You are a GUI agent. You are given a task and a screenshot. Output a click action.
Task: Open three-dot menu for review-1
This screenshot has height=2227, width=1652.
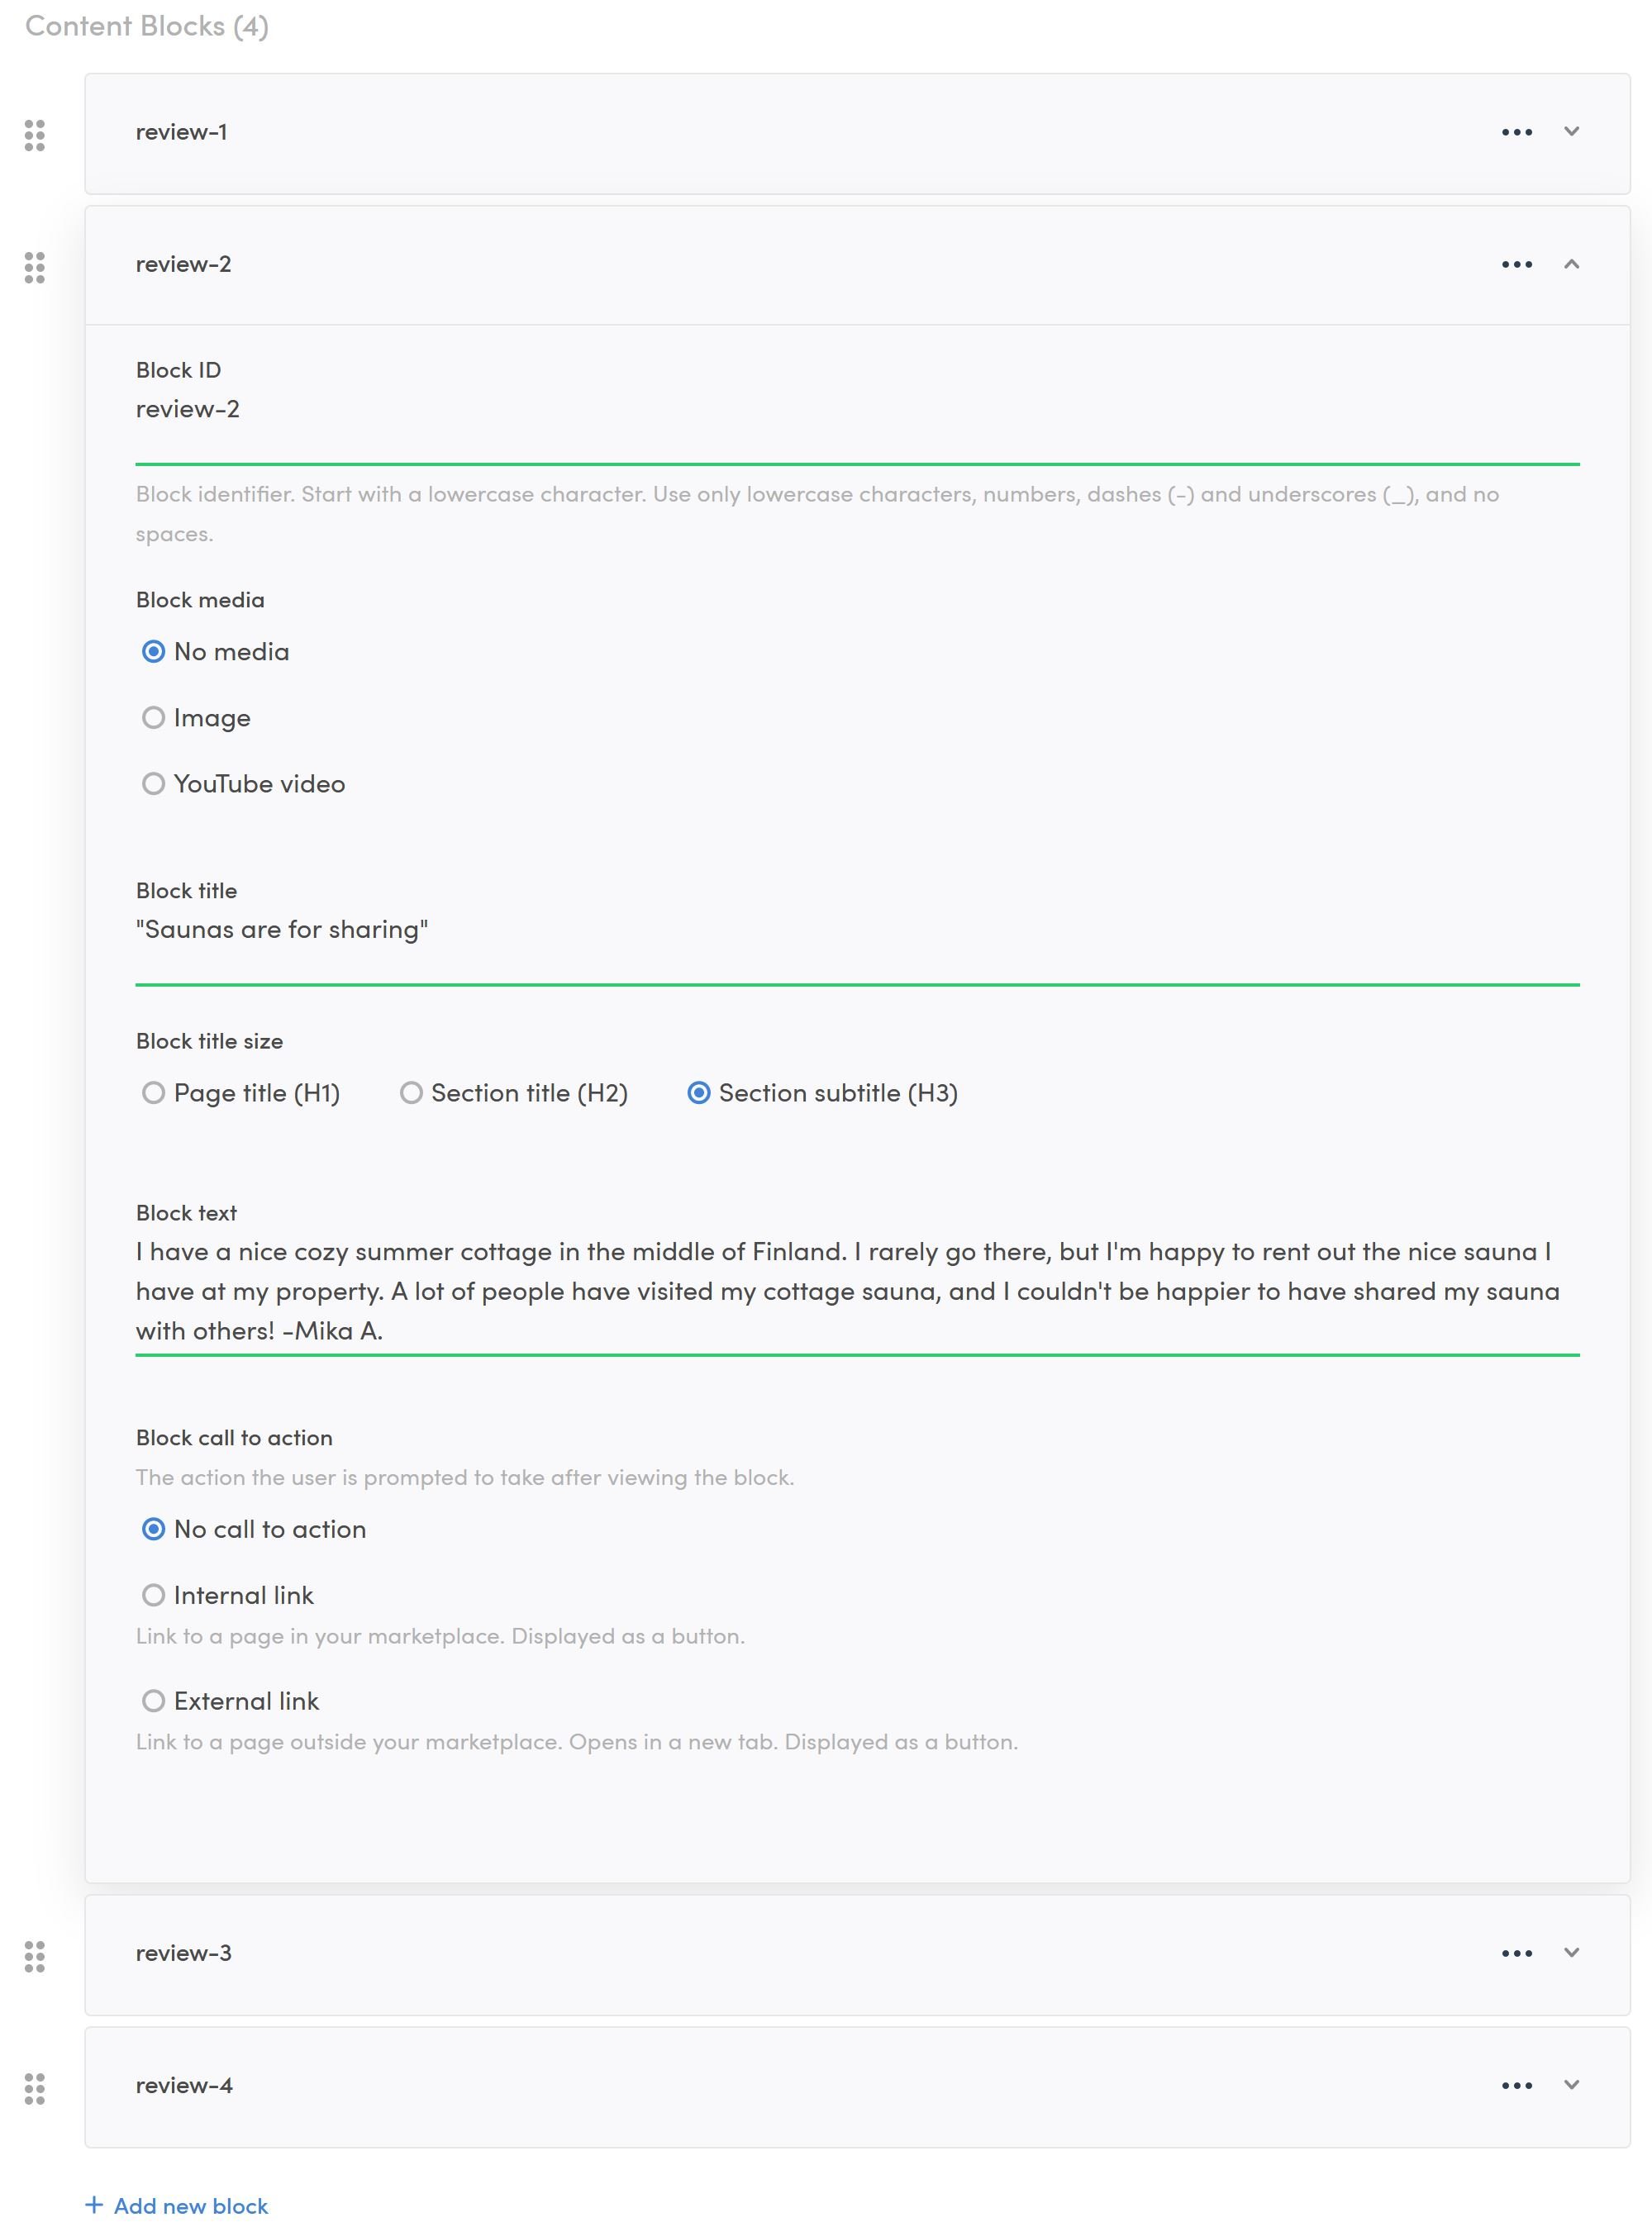point(1516,132)
